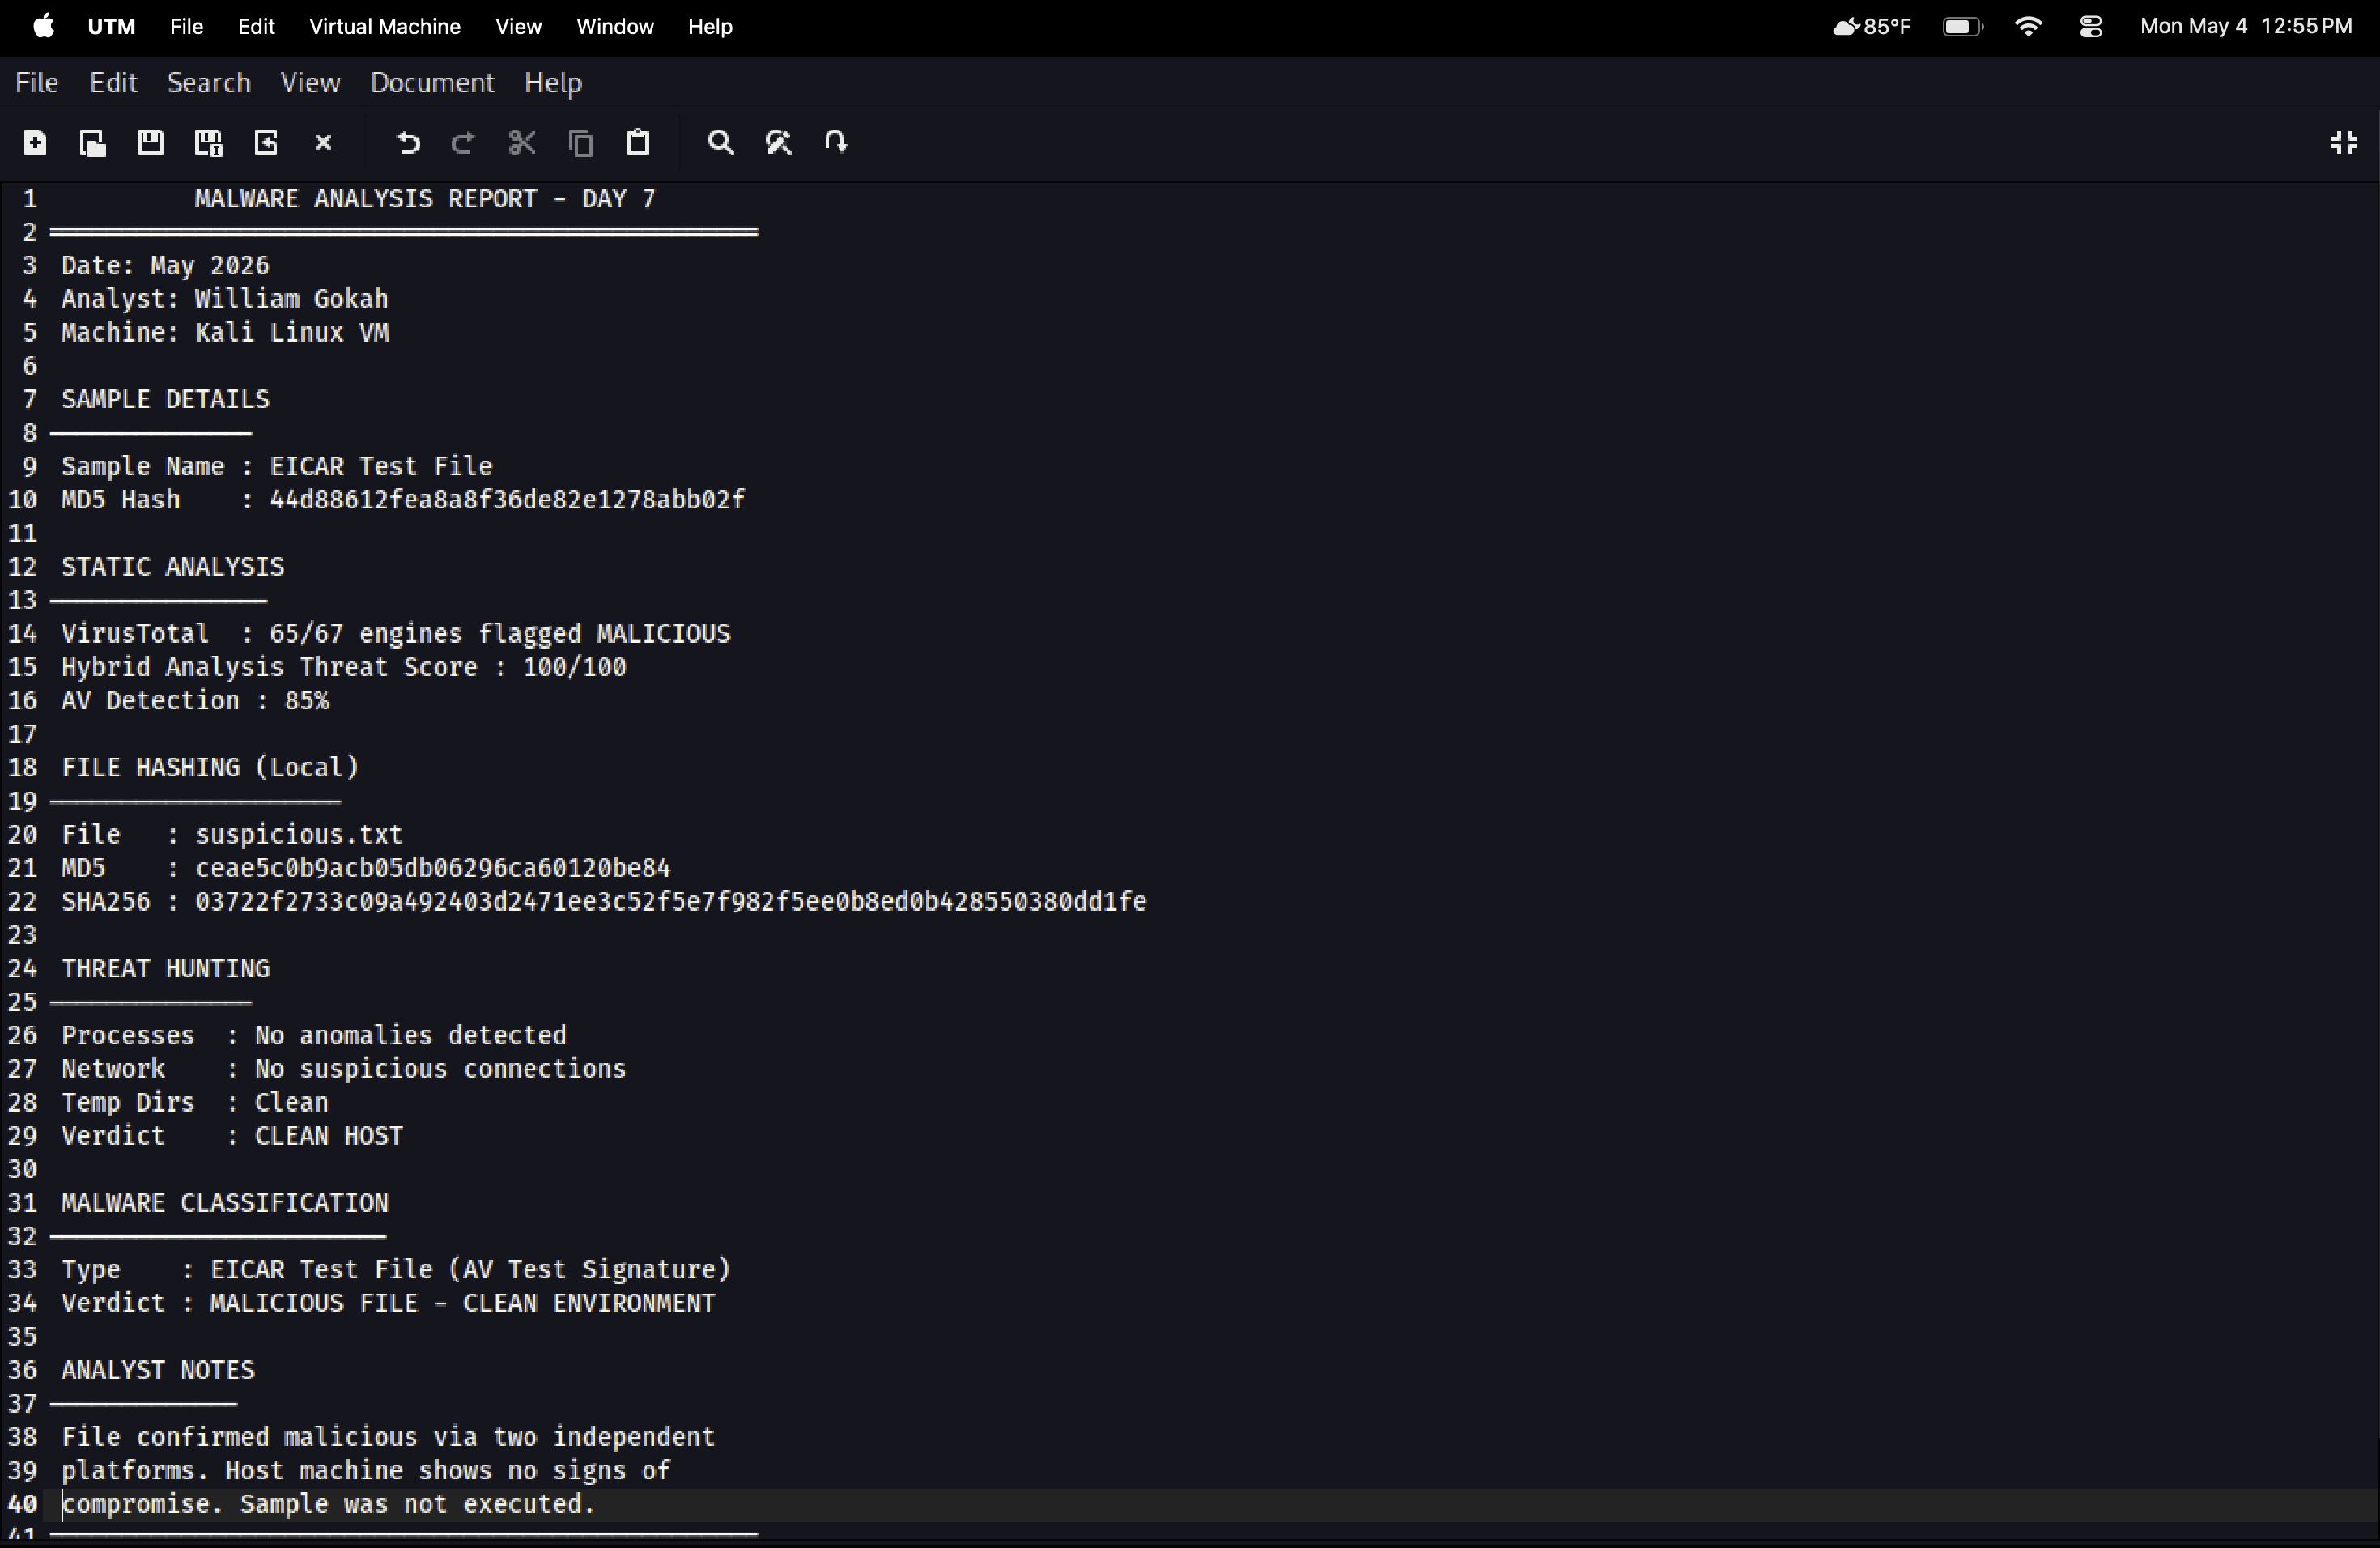
Task: Open the editor File menu
Action: click(37, 83)
